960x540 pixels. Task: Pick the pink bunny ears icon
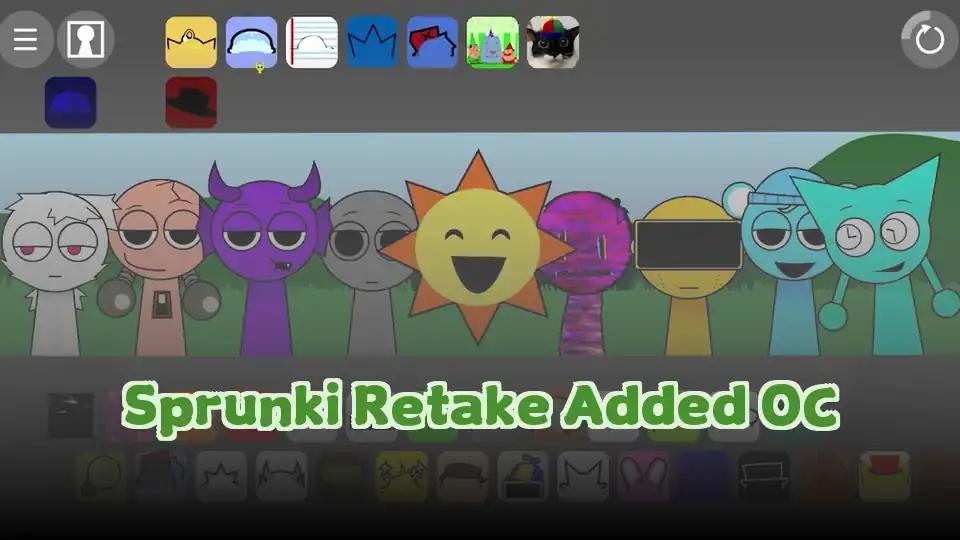pos(643,476)
